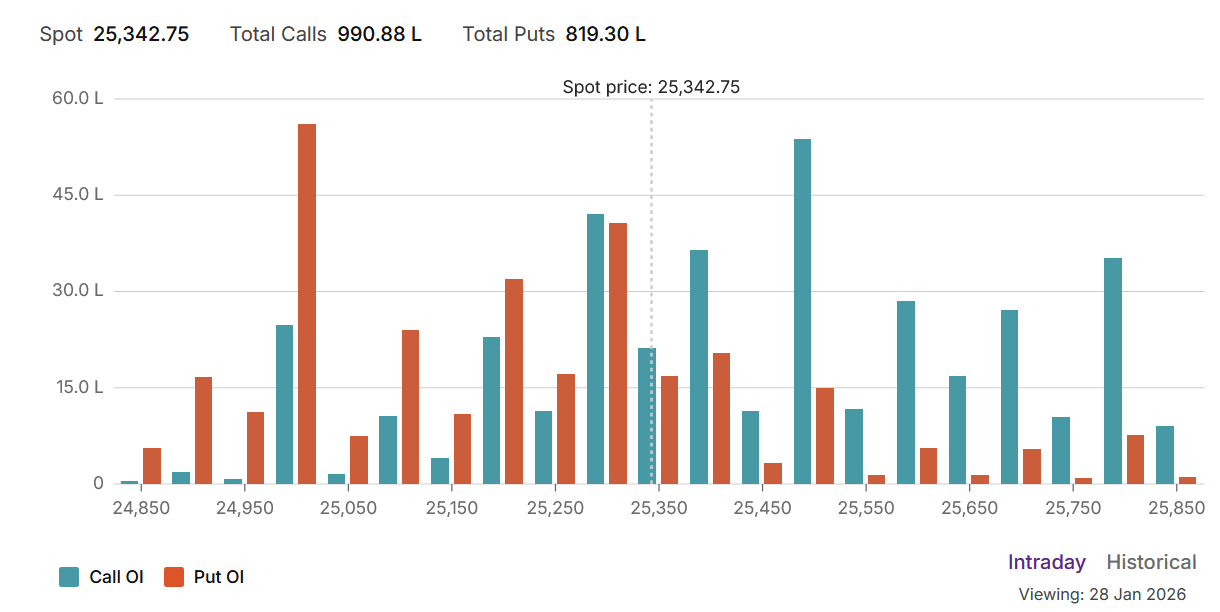Click the Total Calls 990.88 L value

pyautogui.click(x=379, y=34)
